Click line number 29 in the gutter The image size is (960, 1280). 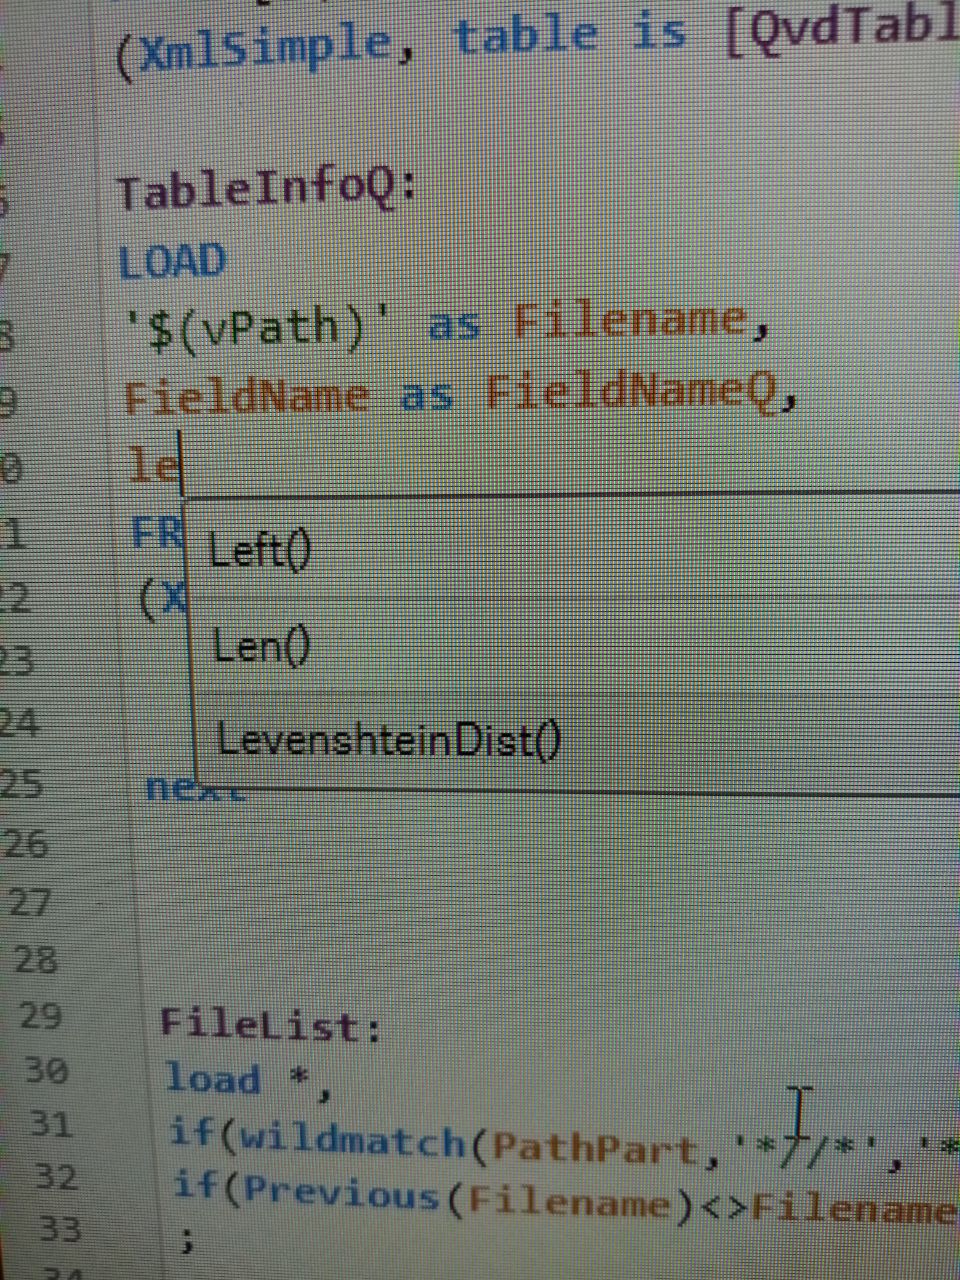click(41, 1016)
